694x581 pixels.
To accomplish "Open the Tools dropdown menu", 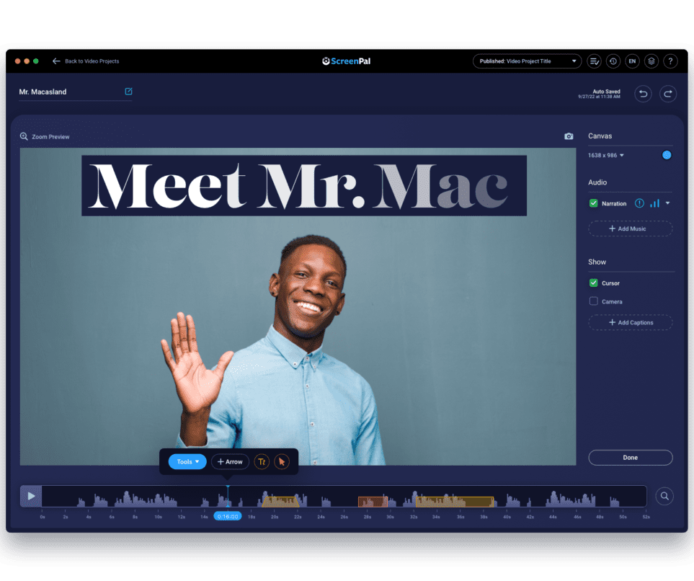I will (x=187, y=461).
